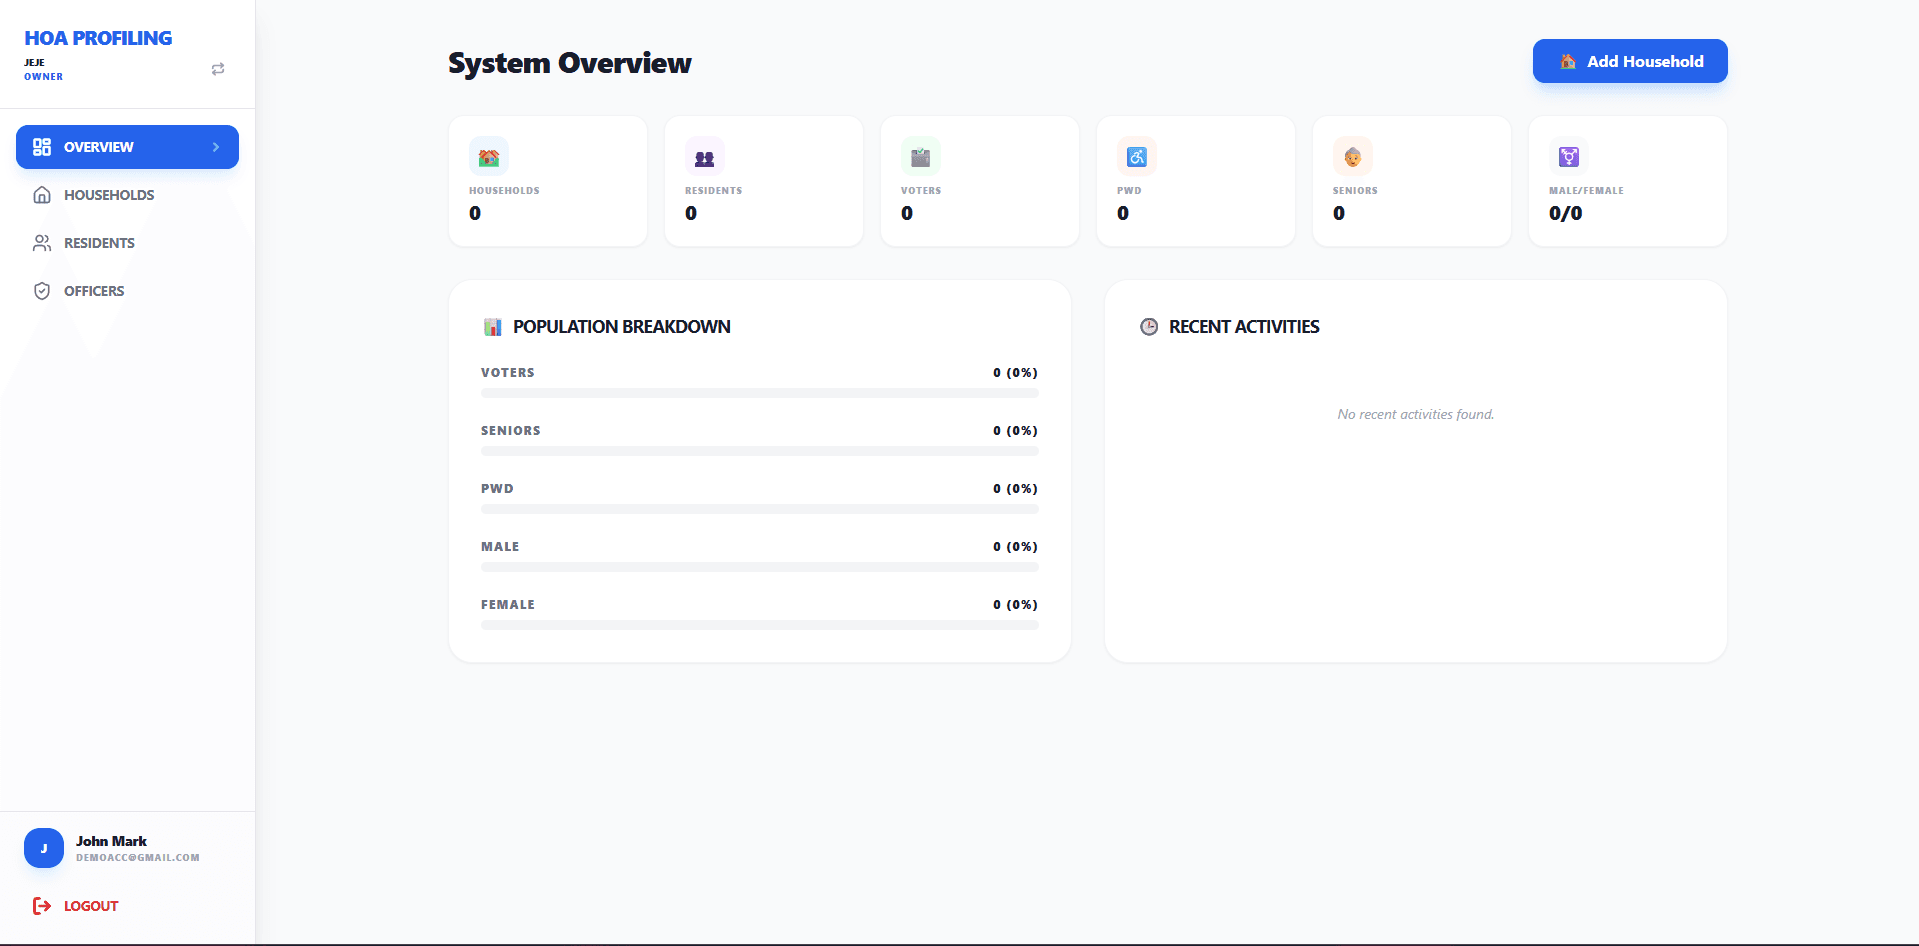Viewport: 1919px width, 946px height.
Task: Click 'No recent activities found.' text
Action: click(1416, 414)
